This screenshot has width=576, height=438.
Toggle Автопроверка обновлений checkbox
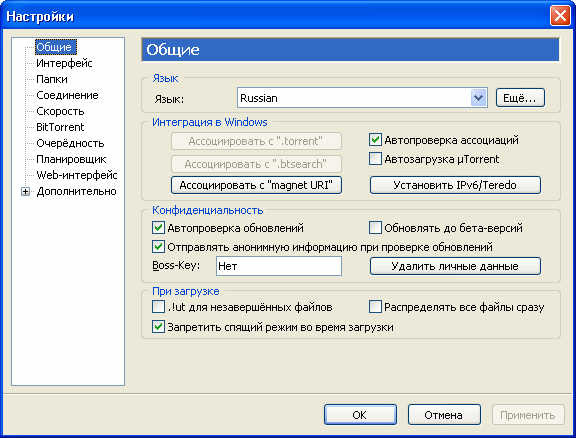point(158,228)
